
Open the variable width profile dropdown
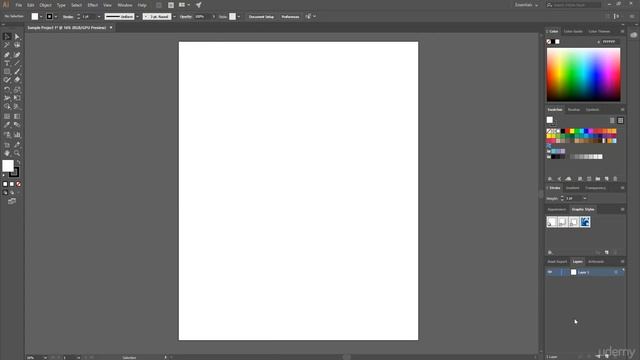click(137, 17)
